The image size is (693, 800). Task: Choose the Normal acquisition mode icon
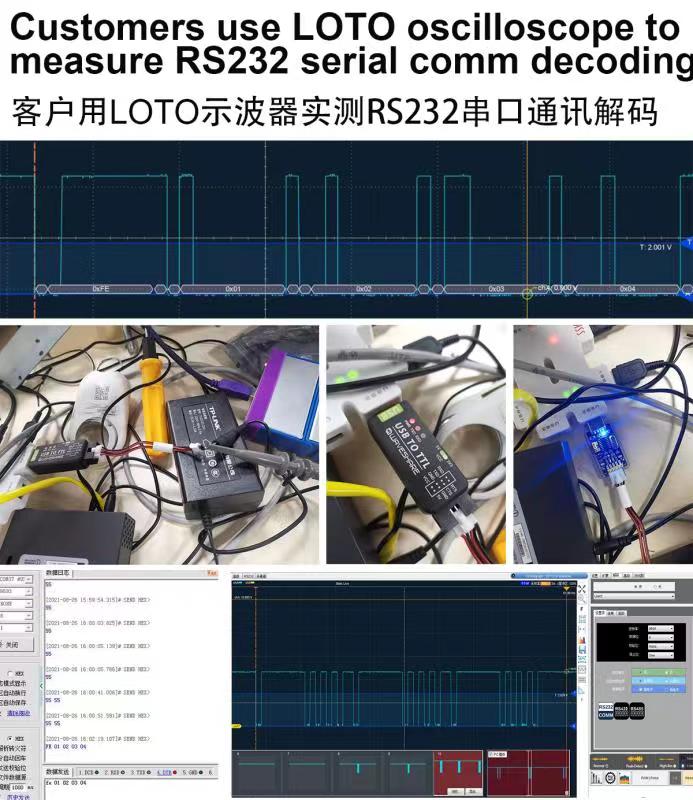tap(600, 762)
